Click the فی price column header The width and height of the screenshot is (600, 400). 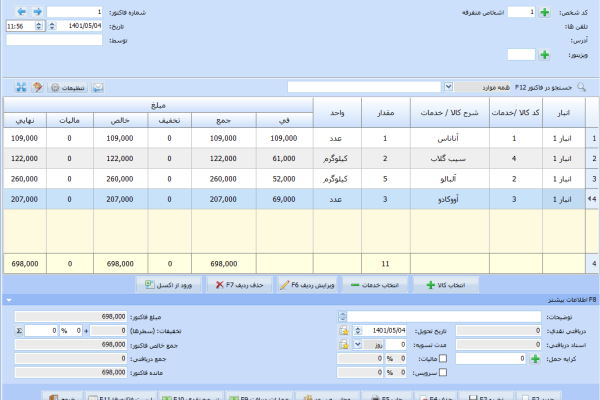[x=284, y=120]
